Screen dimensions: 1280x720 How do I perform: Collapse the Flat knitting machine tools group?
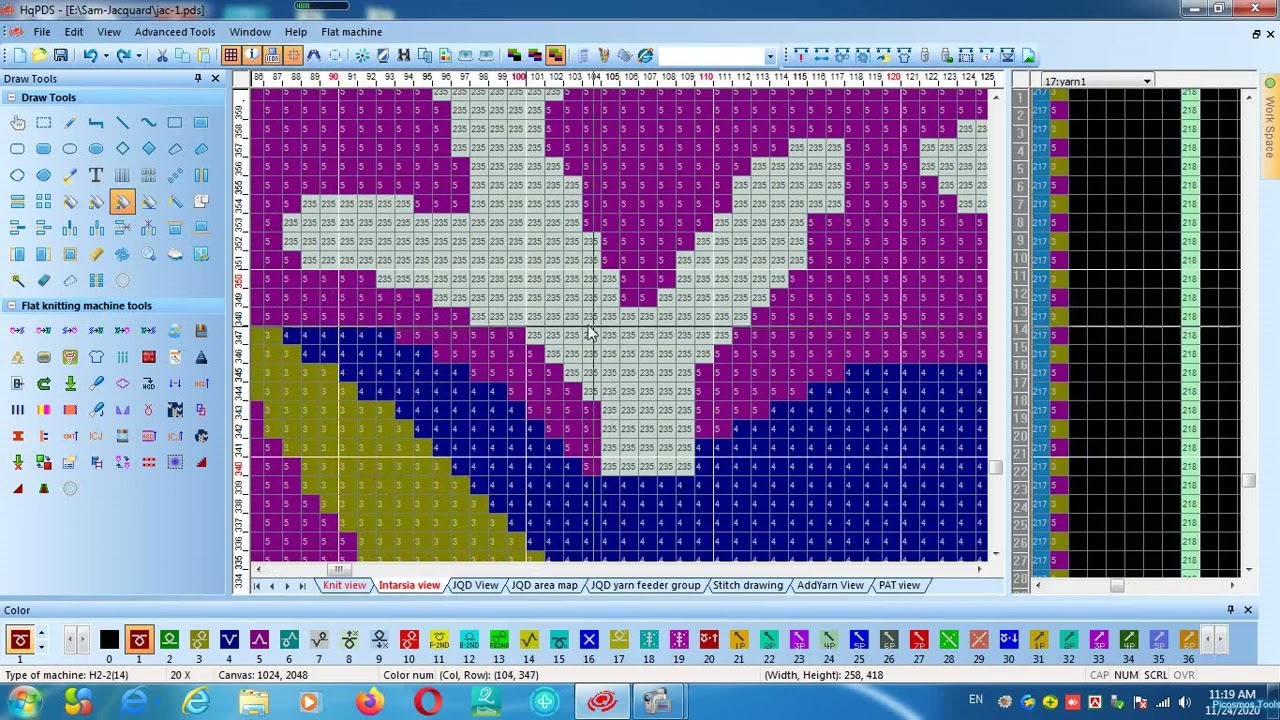click(11, 306)
